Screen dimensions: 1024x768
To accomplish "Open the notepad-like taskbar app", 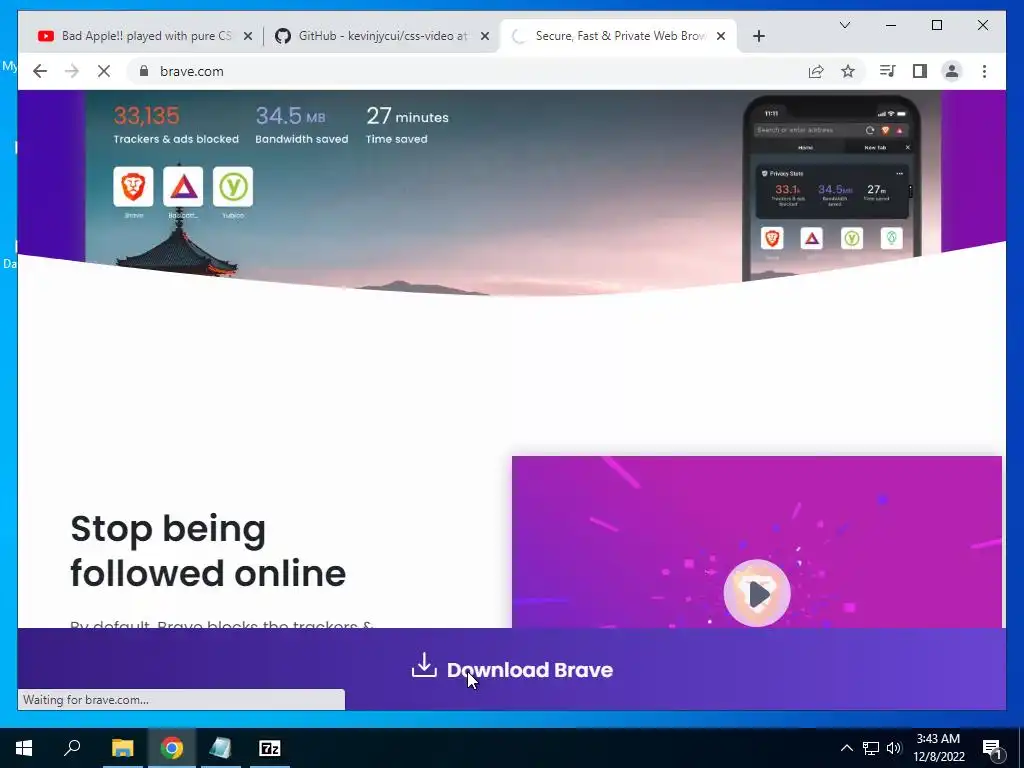I will (x=220, y=748).
